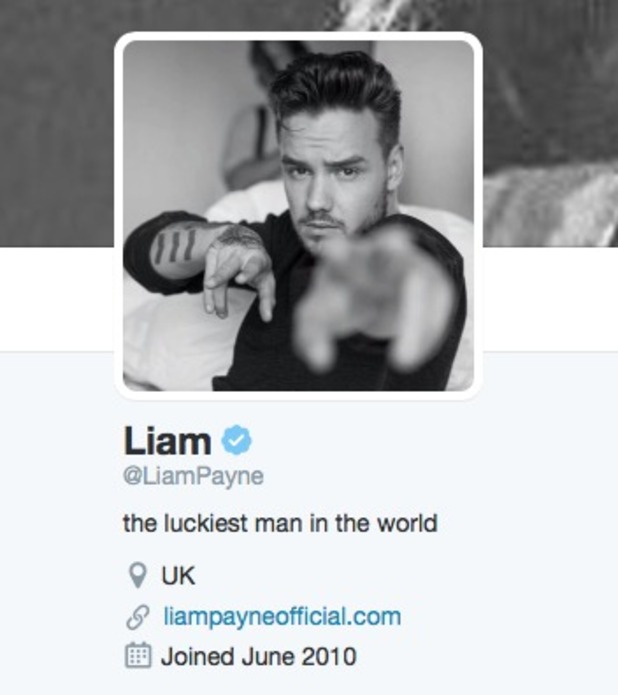This screenshot has height=695, width=618.
Task: Click the "UK" location text
Action: pos(178,576)
